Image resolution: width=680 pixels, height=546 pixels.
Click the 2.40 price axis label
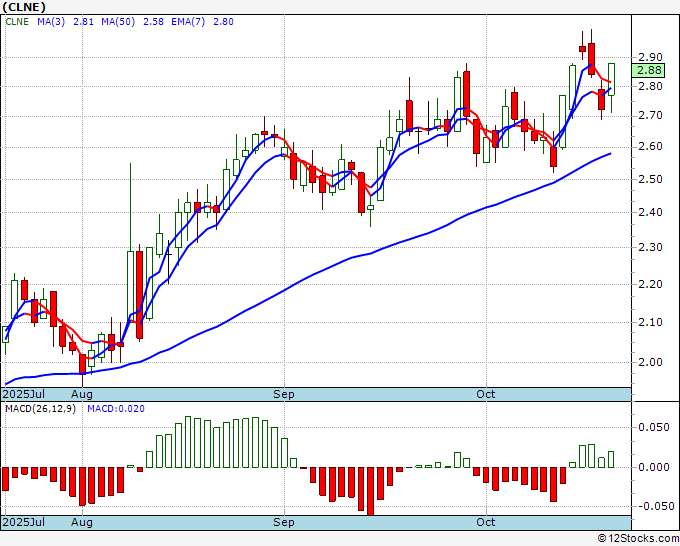pyautogui.click(x=650, y=212)
